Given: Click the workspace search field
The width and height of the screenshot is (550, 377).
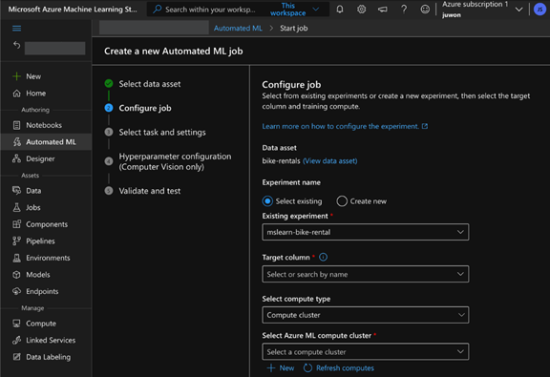Looking at the screenshot, I should click(x=210, y=9).
